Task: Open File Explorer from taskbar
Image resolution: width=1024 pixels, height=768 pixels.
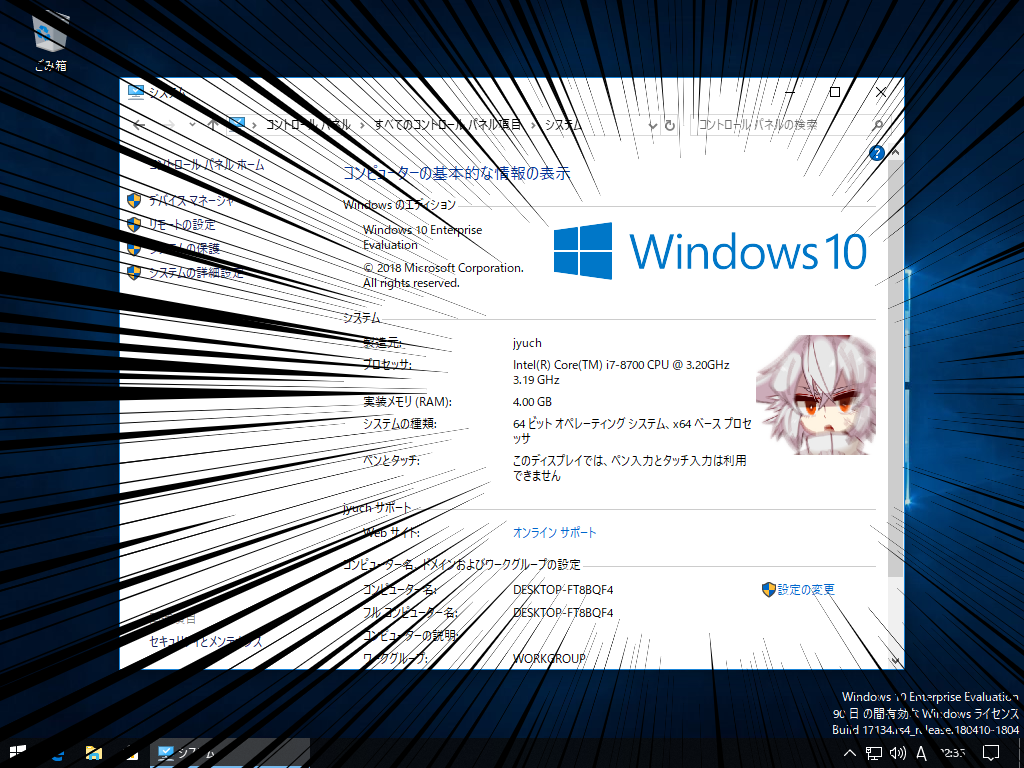Action: (93, 753)
